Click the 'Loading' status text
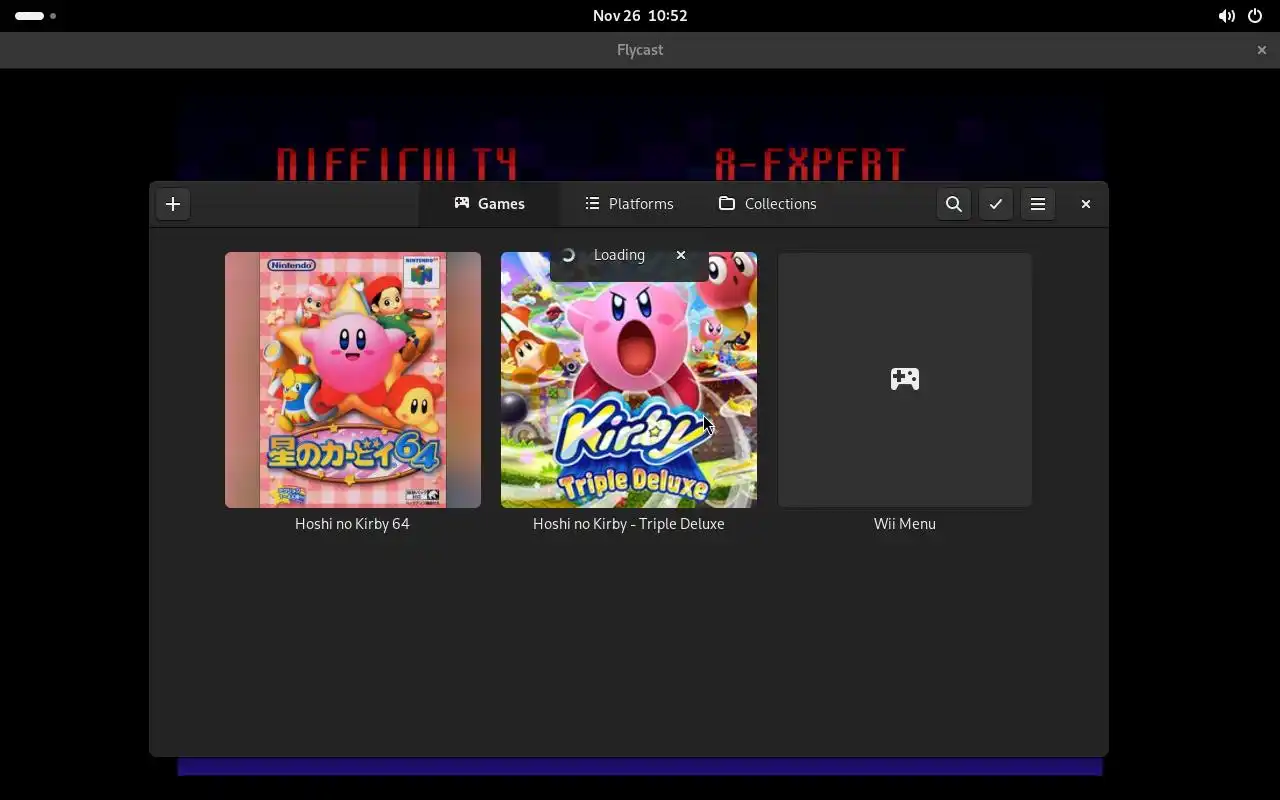The image size is (1280, 800). point(619,255)
